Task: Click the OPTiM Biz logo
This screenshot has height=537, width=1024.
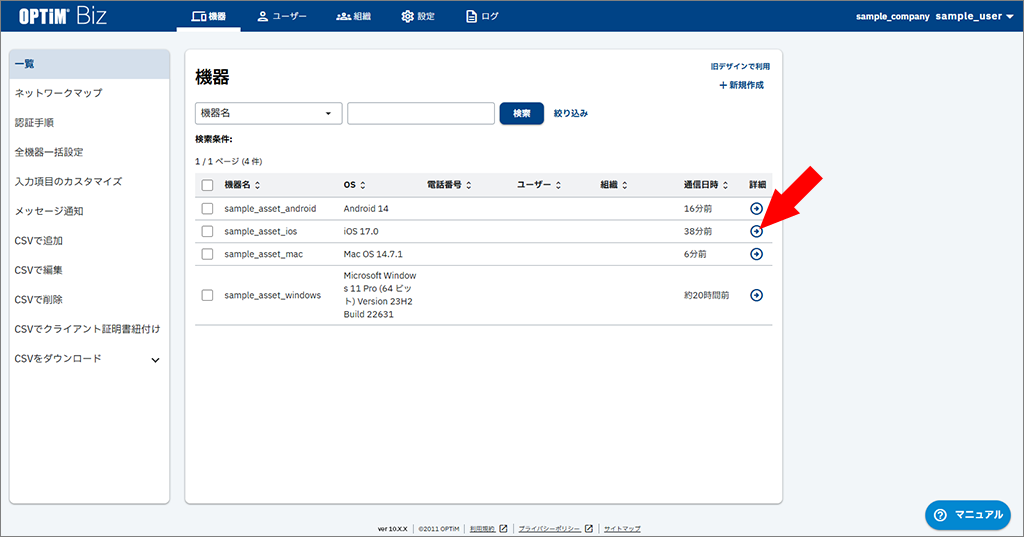Action: (64, 16)
